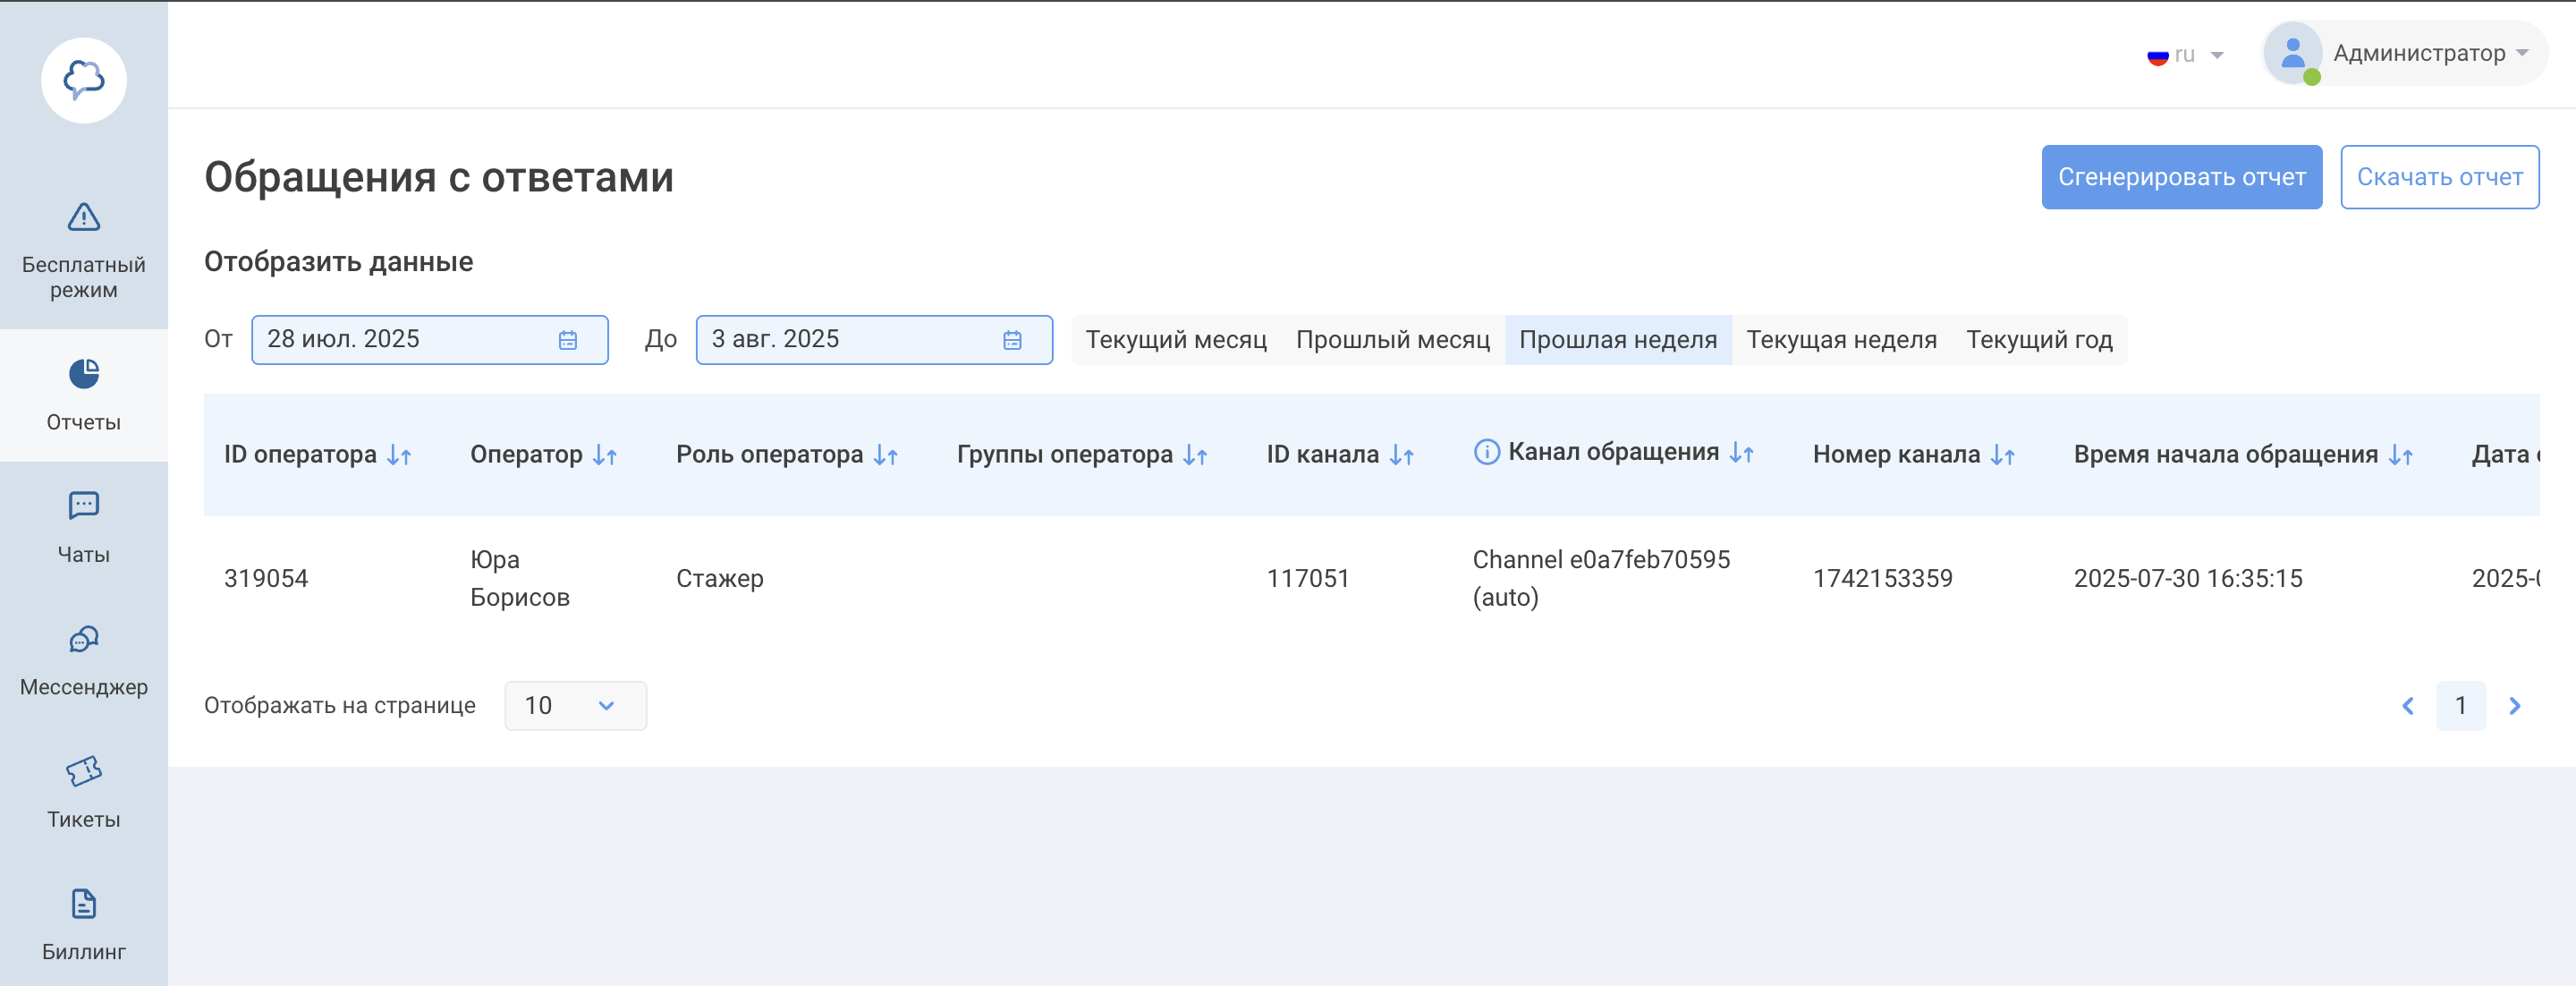Sort by Канал обращения column
The width and height of the screenshot is (2576, 986).
click(1742, 453)
